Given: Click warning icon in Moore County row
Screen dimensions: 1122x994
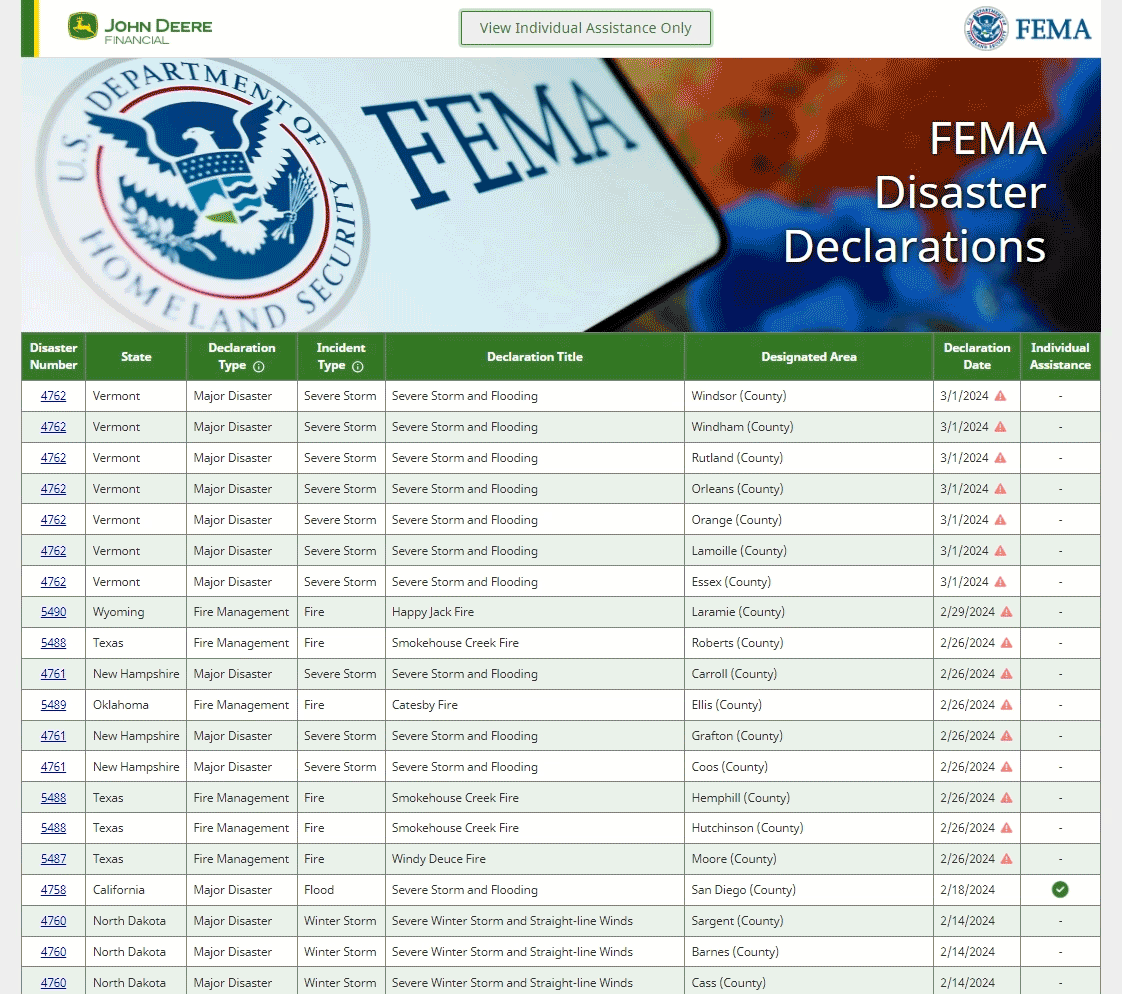Looking at the screenshot, I should click(x=1006, y=859).
